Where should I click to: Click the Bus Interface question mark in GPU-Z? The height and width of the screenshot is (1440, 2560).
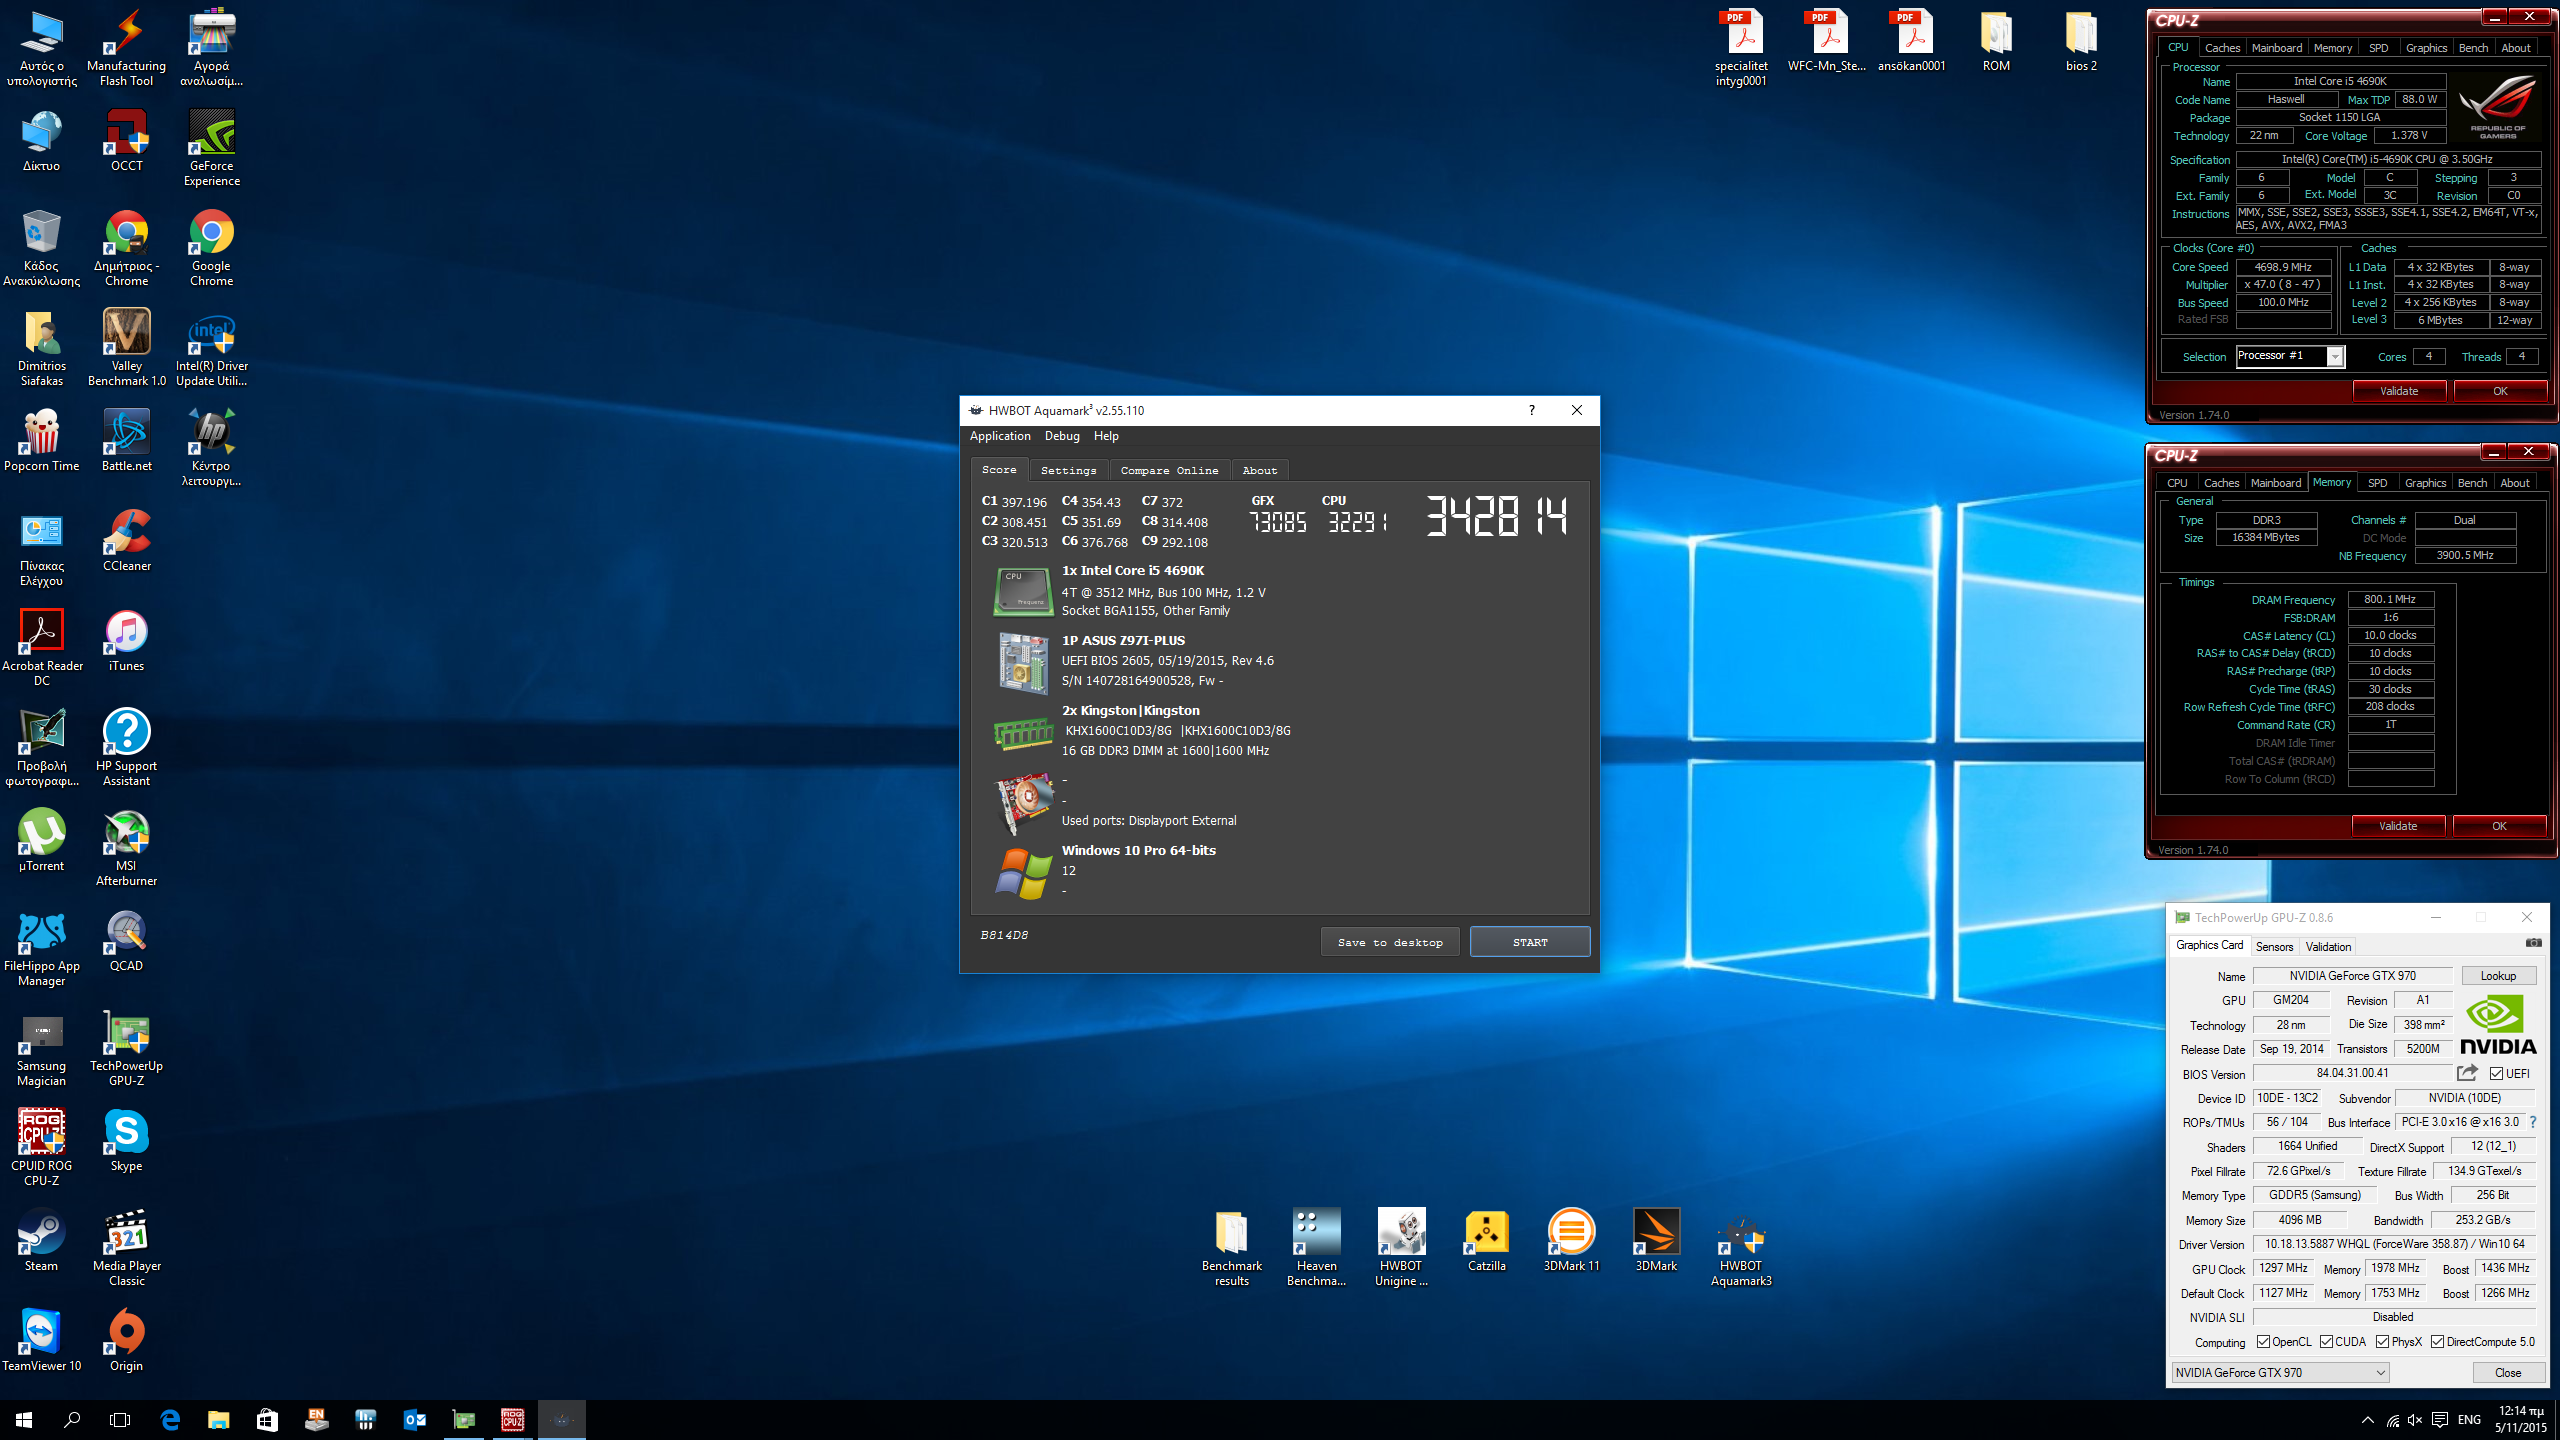(x=2533, y=1122)
